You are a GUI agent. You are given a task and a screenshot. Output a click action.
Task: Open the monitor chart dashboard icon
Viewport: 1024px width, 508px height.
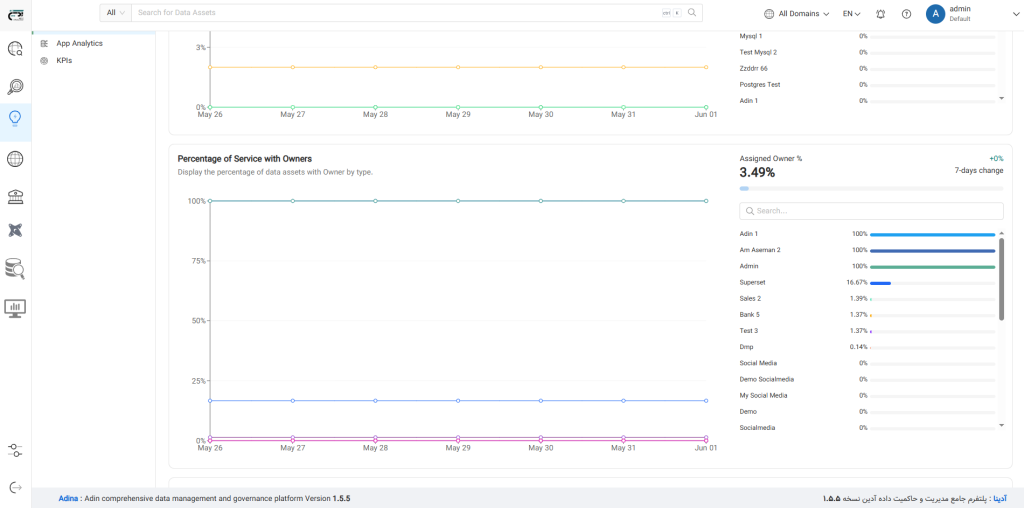tap(15, 308)
